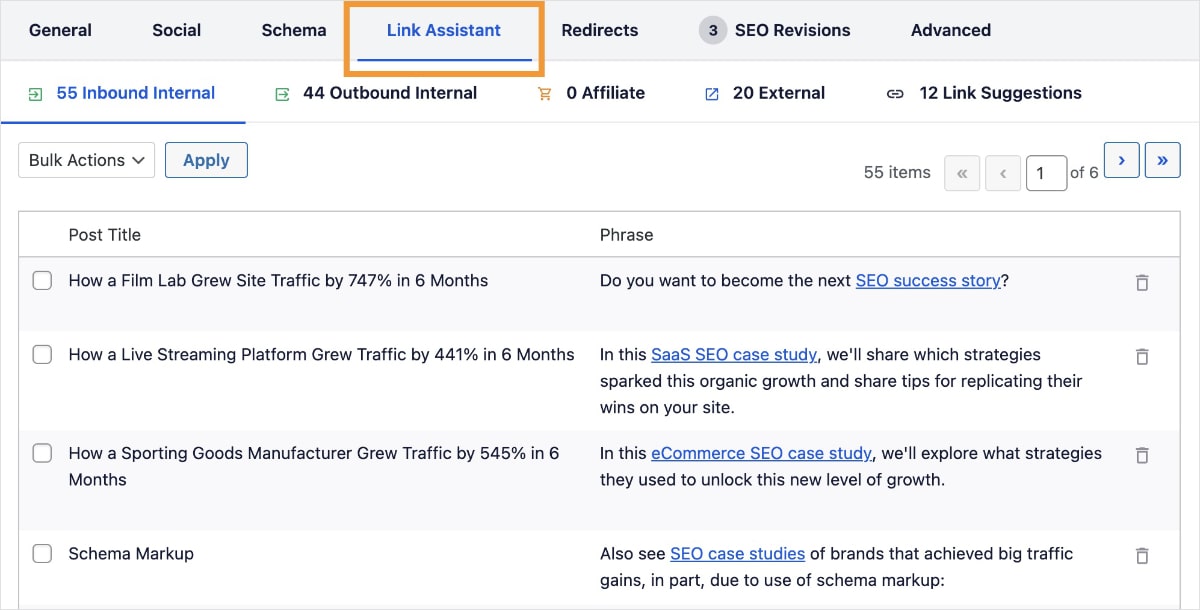Open the SEO success story link
Image resolution: width=1200 pixels, height=610 pixels.
[x=928, y=281]
